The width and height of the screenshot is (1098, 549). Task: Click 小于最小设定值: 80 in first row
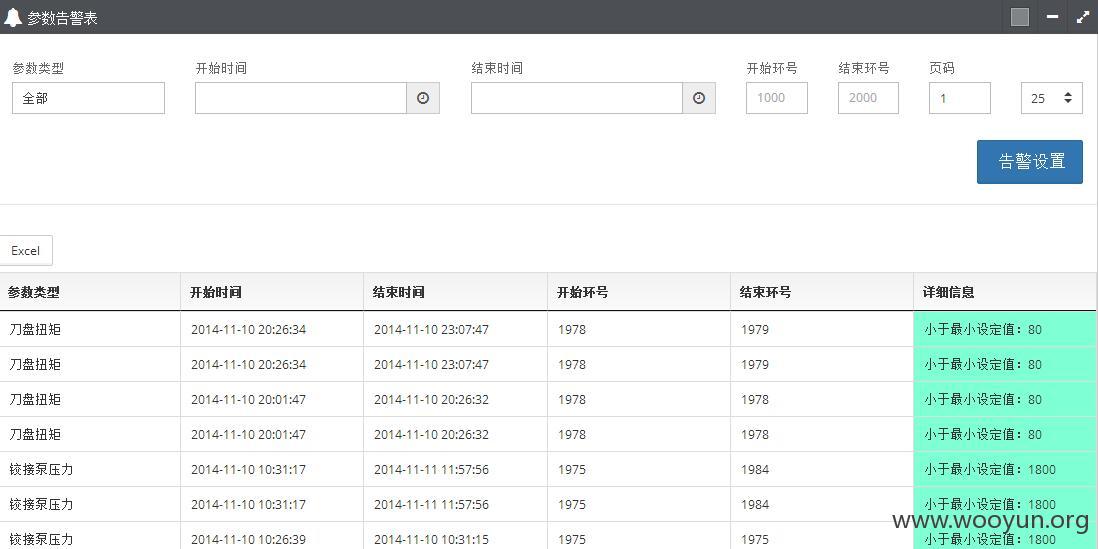982,329
